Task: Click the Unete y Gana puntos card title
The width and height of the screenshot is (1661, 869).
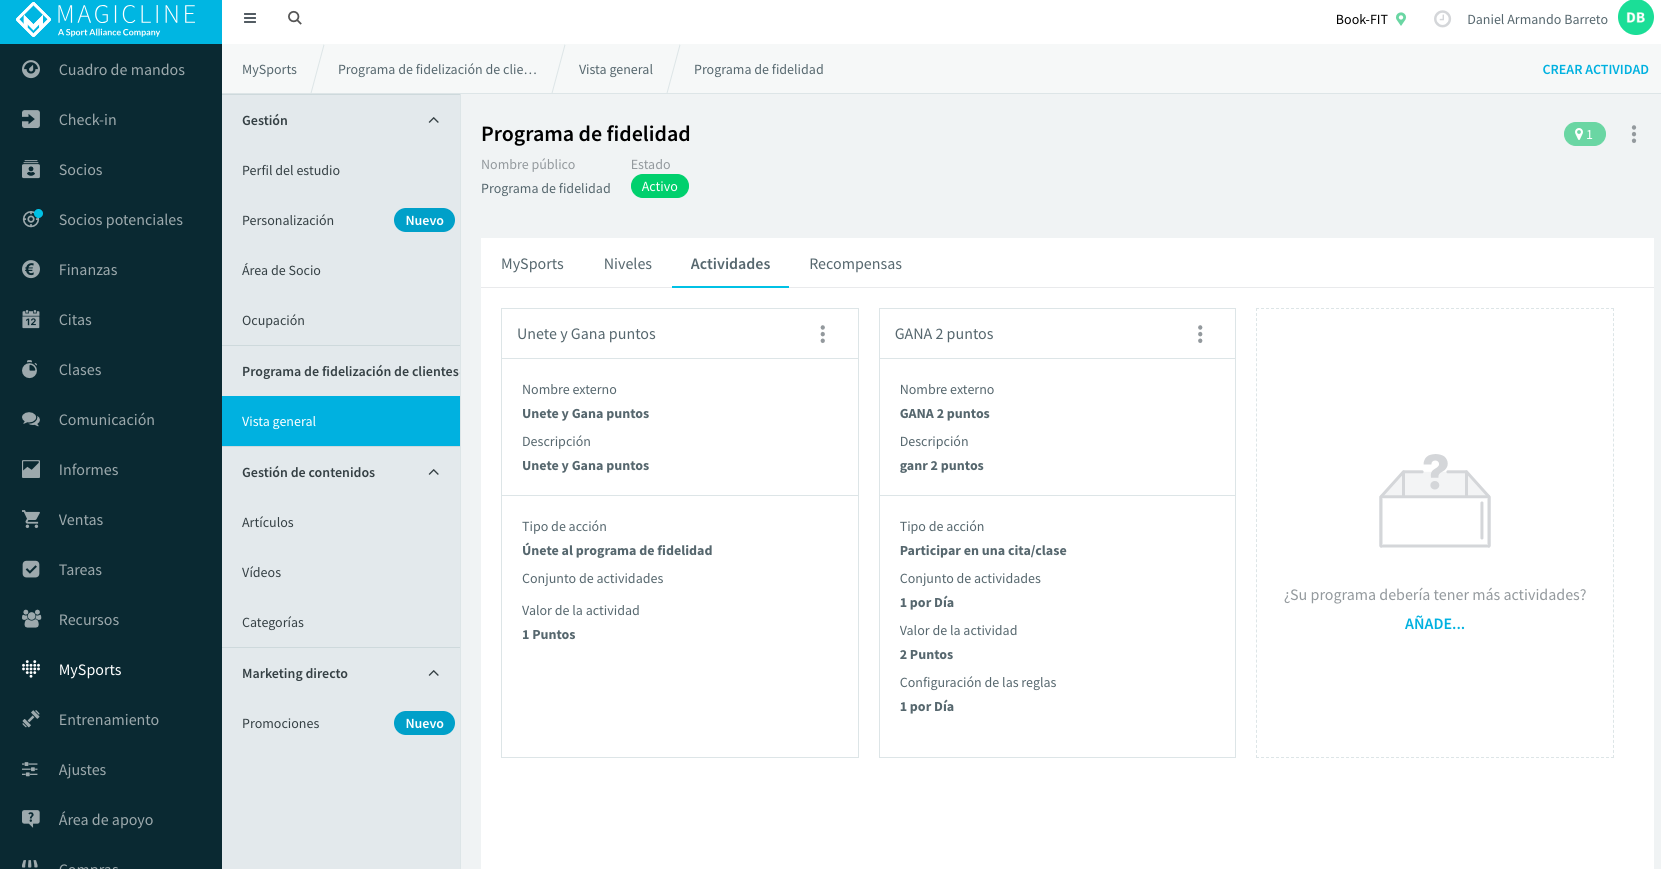Action: pyautogui.click(x=586, y=334)
